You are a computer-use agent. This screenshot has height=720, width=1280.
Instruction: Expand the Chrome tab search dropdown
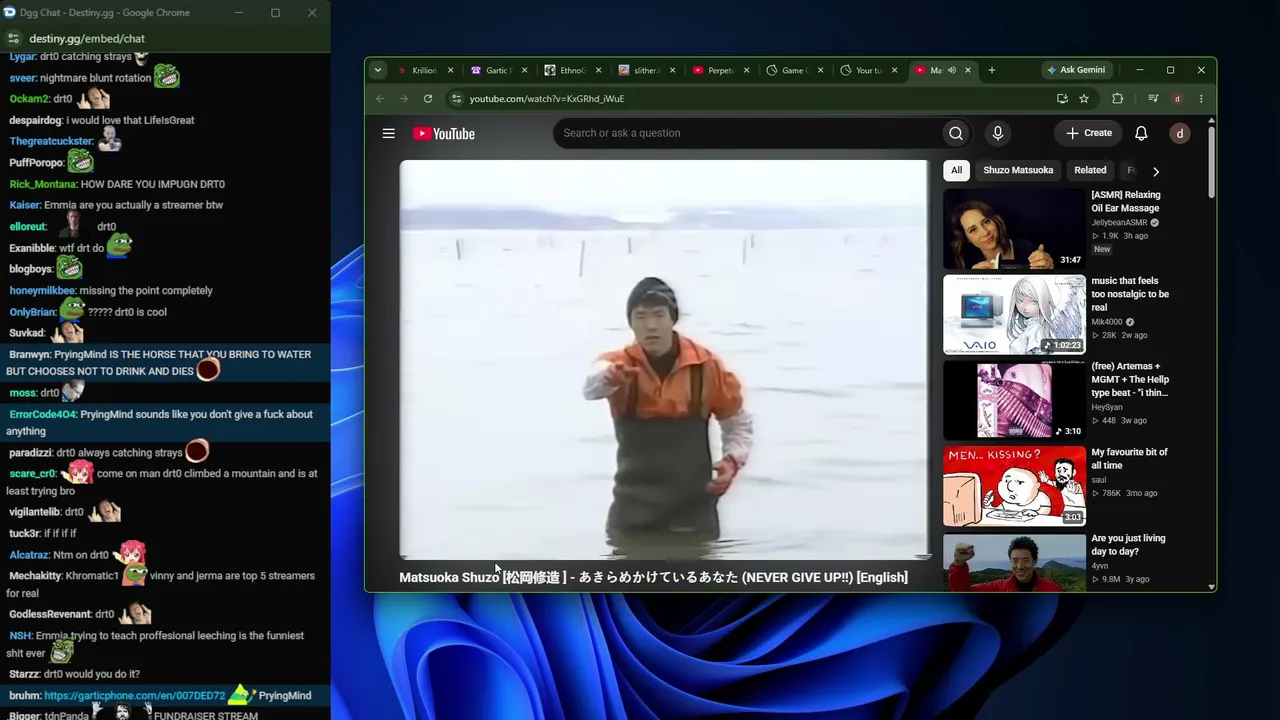point(378,70)
